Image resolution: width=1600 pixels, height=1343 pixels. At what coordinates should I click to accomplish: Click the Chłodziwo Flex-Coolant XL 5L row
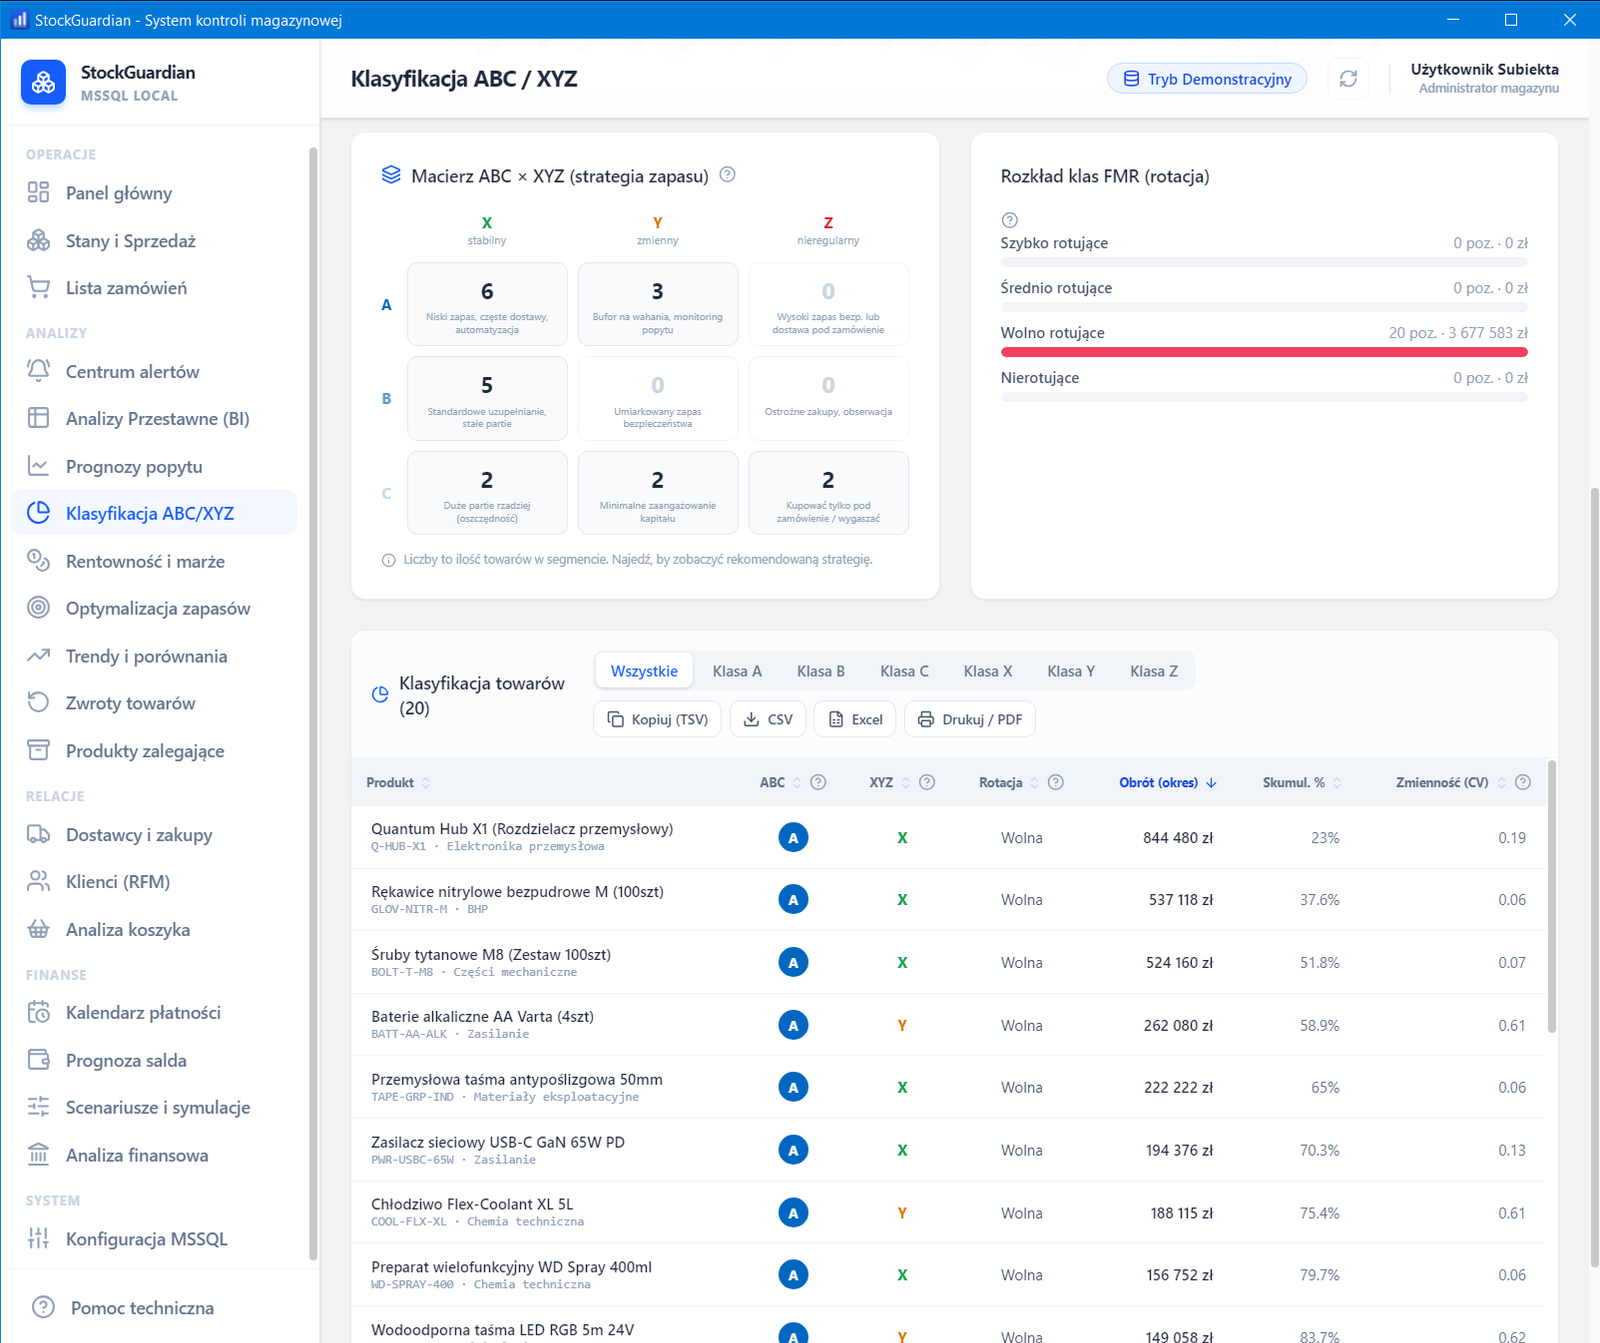coord(949,1213)
